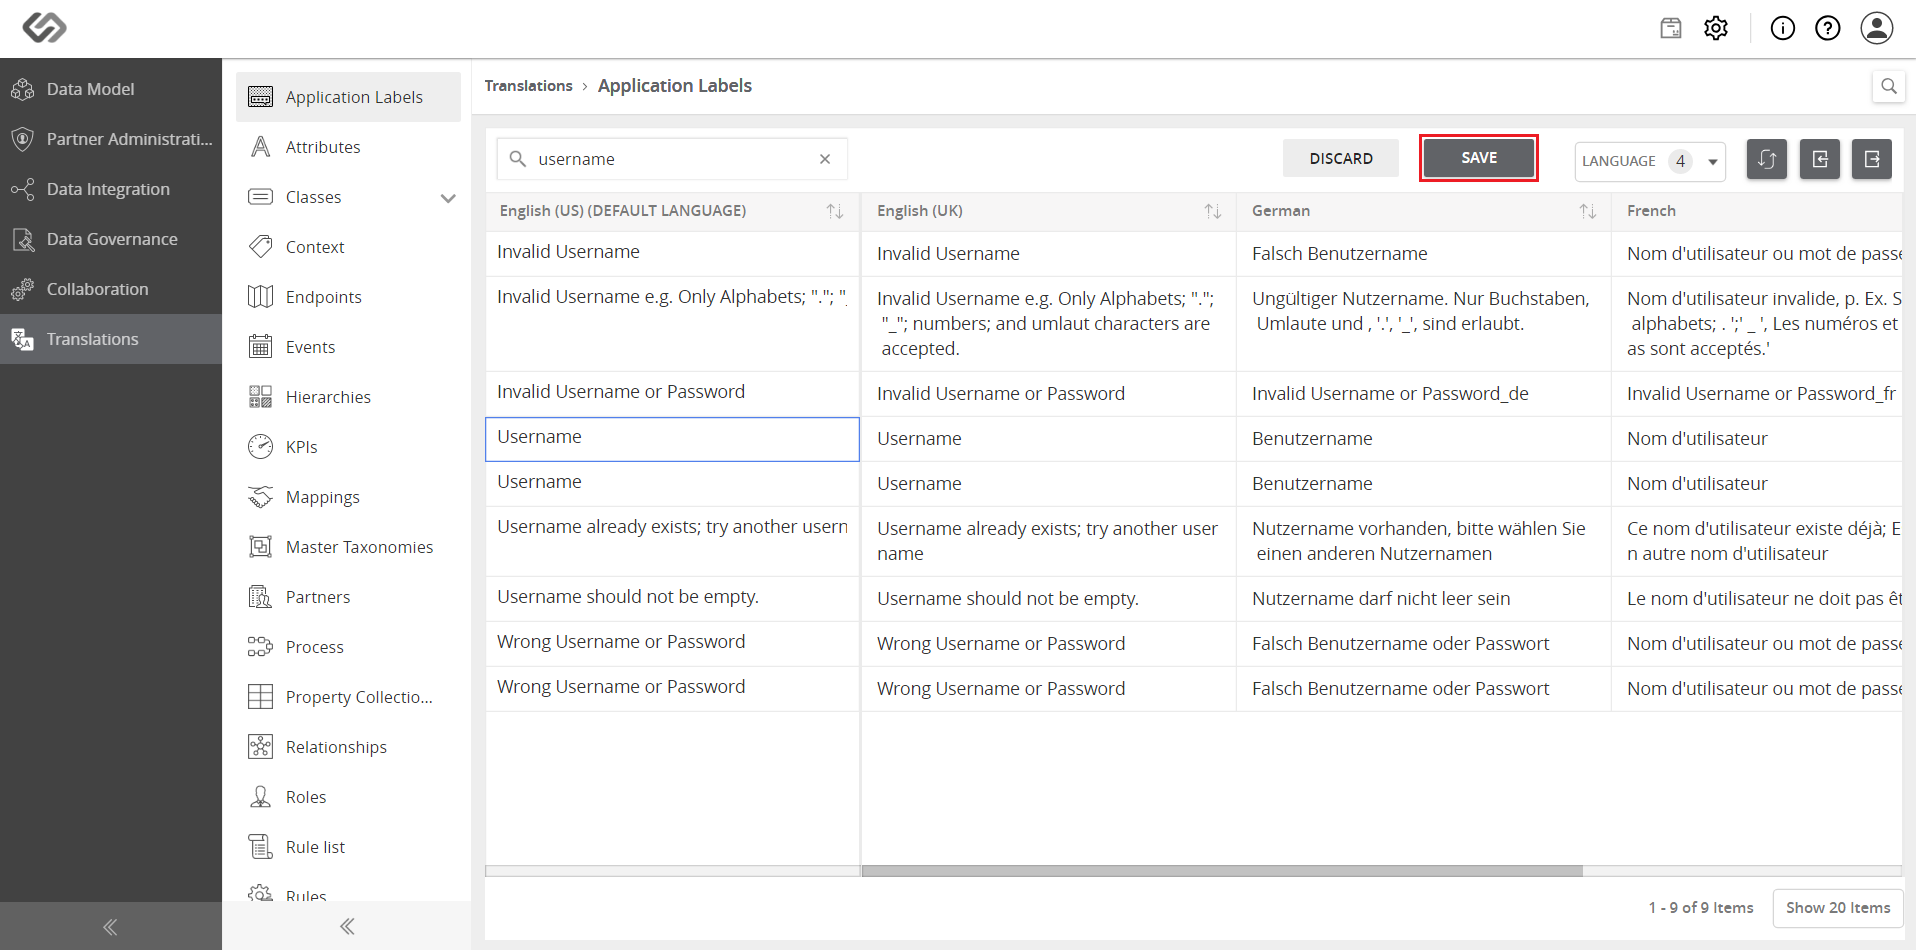Click 'Invalid Username or Password_de' German cell
The width and height of the screenshot is (1917, 950).
[1423, 394]
